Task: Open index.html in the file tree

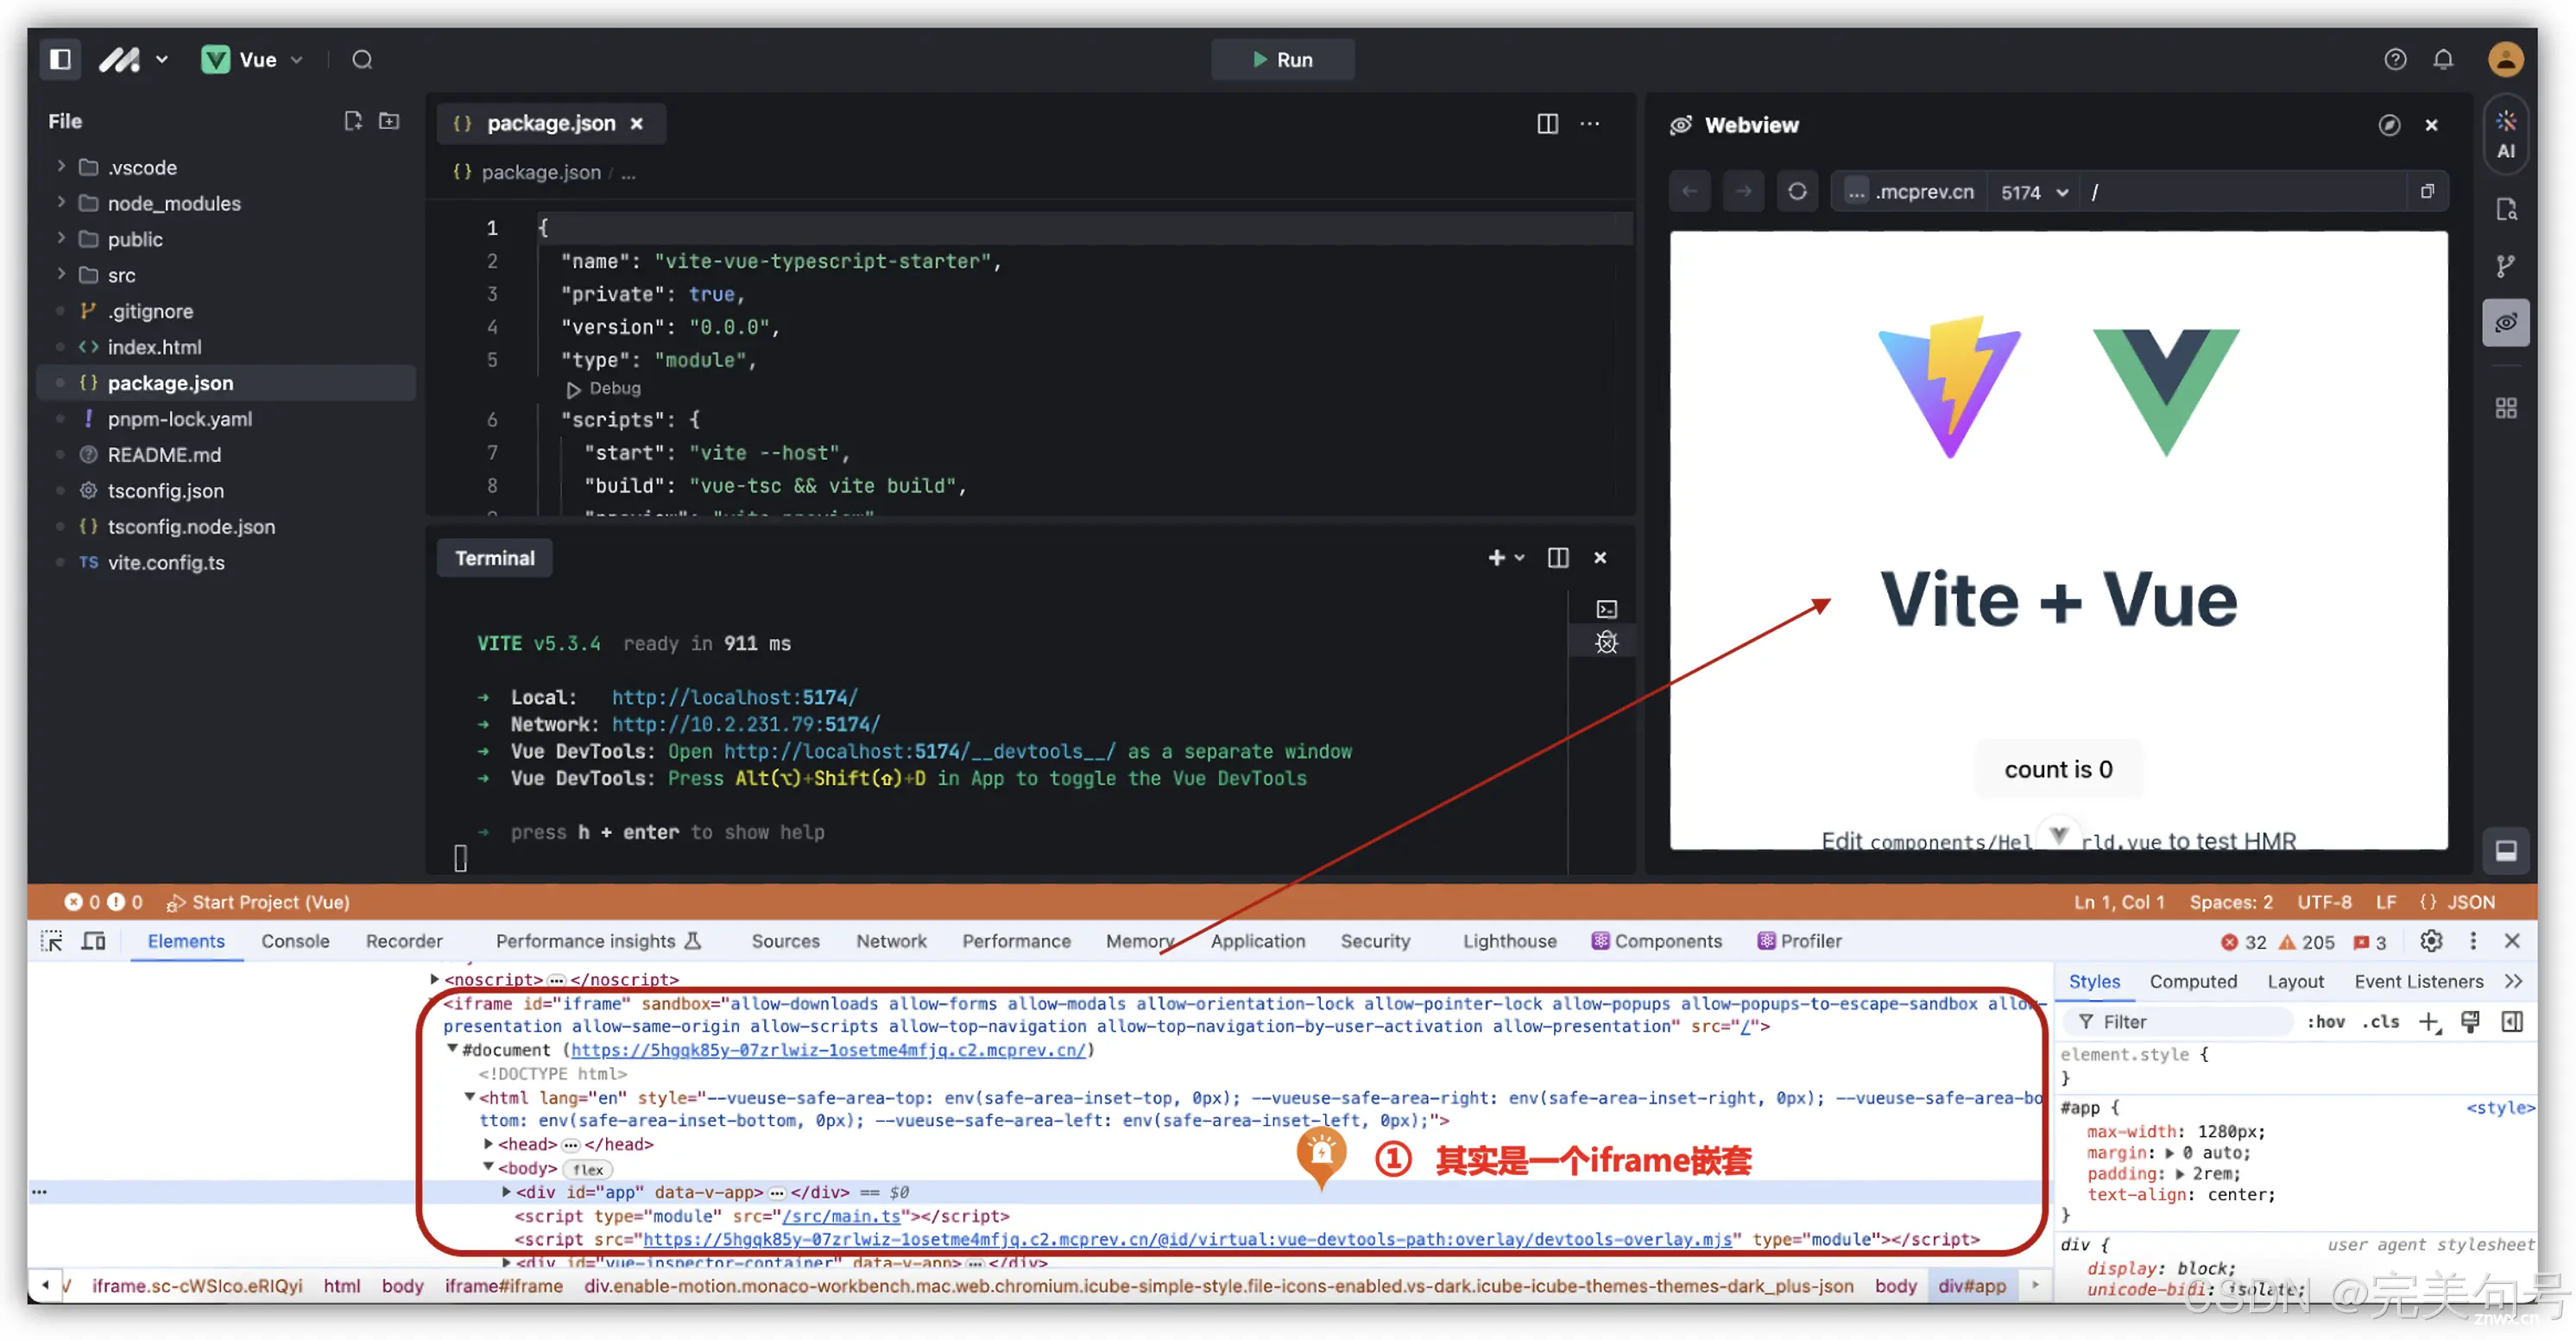Action: coord(154,347)
